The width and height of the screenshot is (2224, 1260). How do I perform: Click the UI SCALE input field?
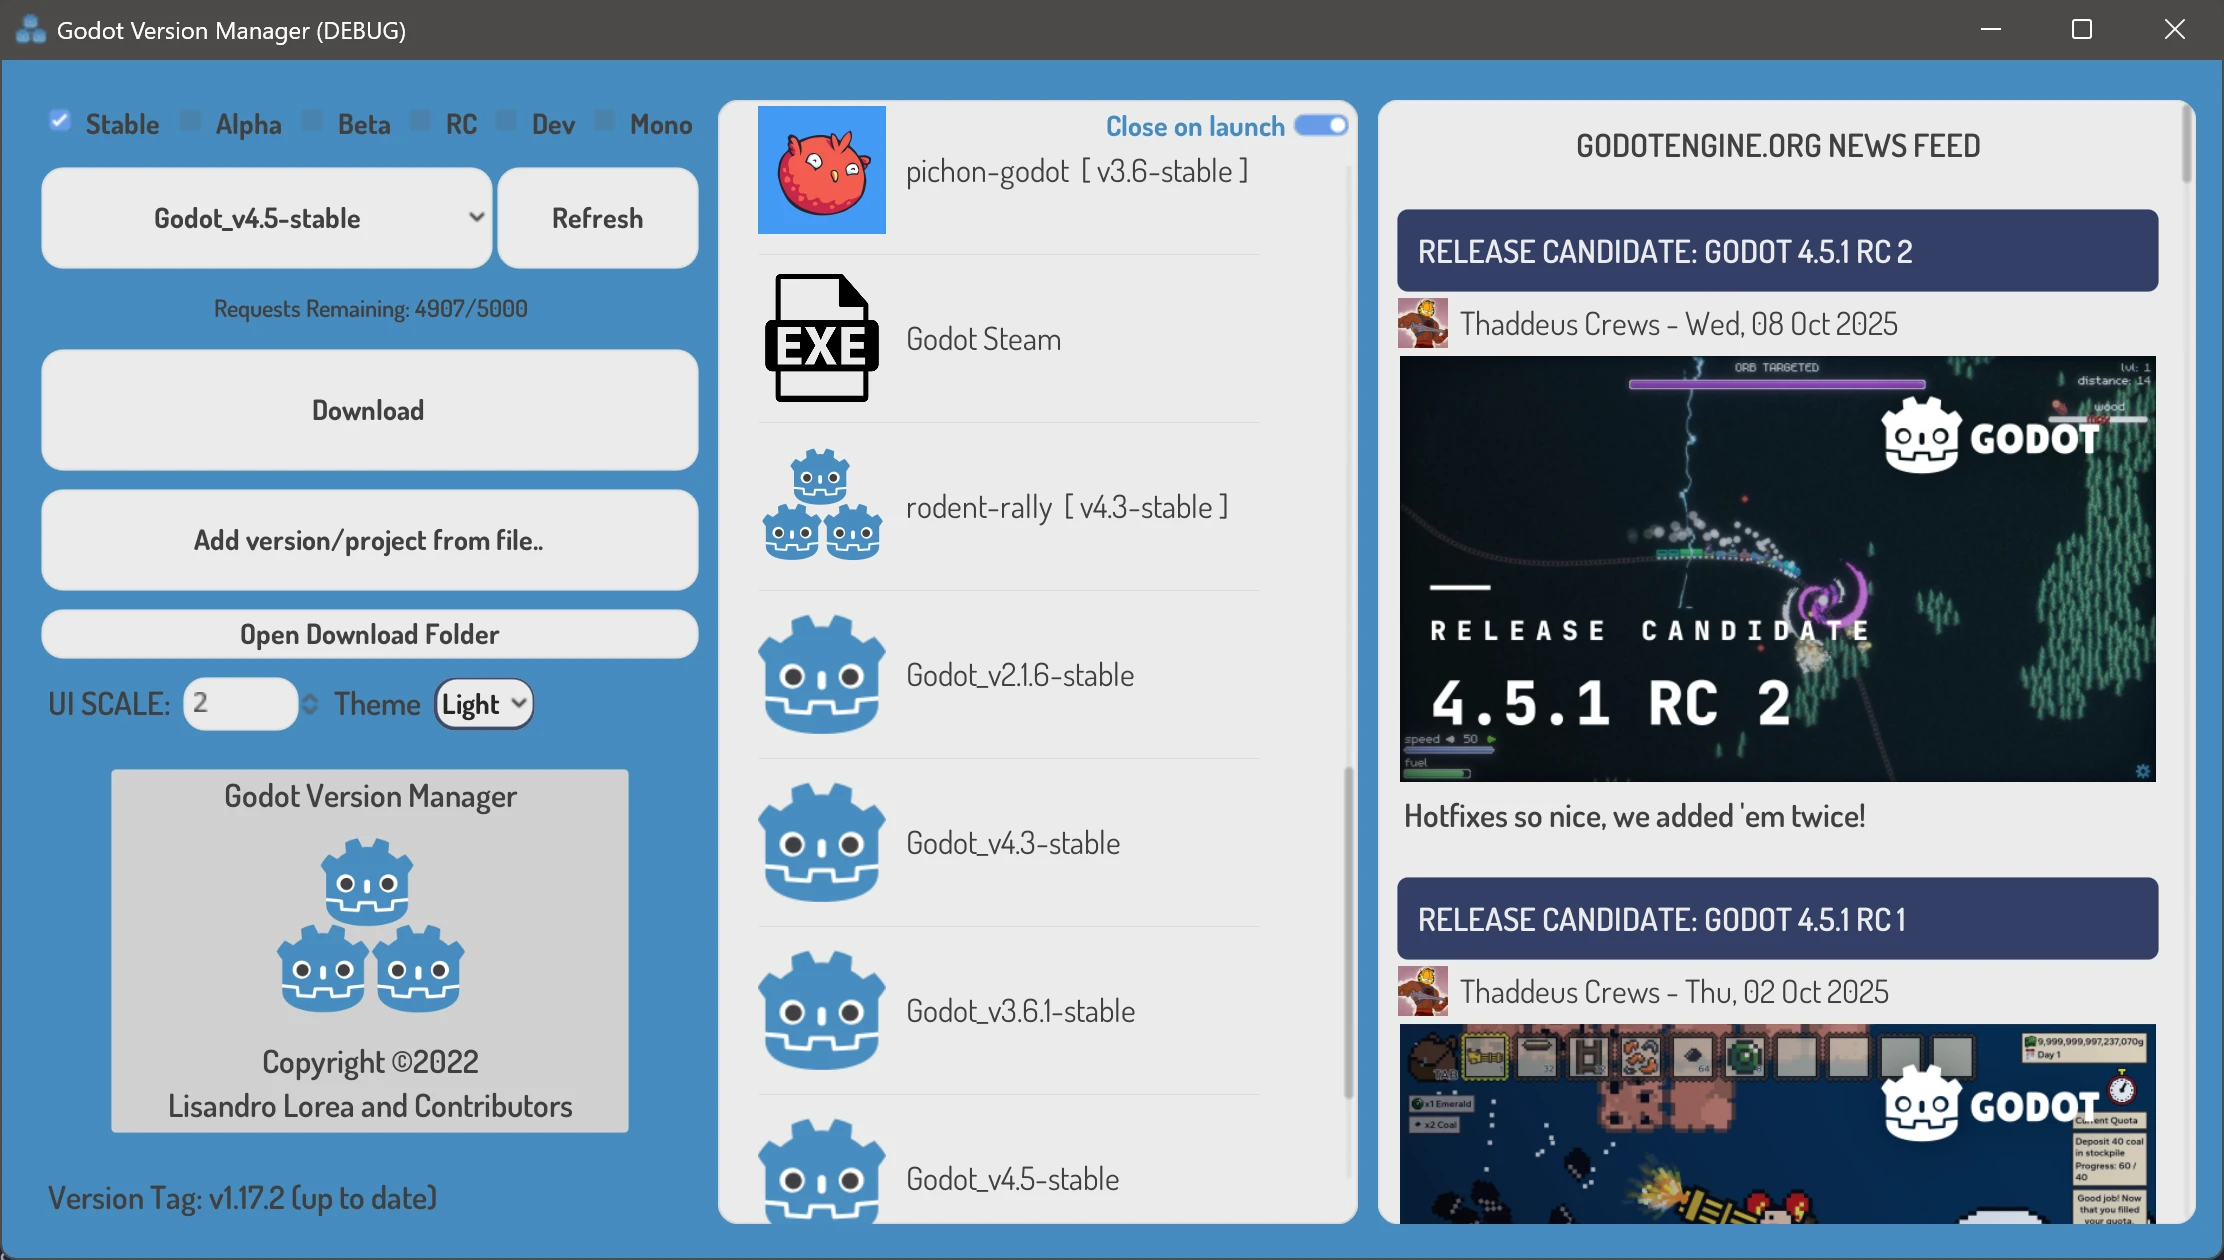click(x=240, y=704)
